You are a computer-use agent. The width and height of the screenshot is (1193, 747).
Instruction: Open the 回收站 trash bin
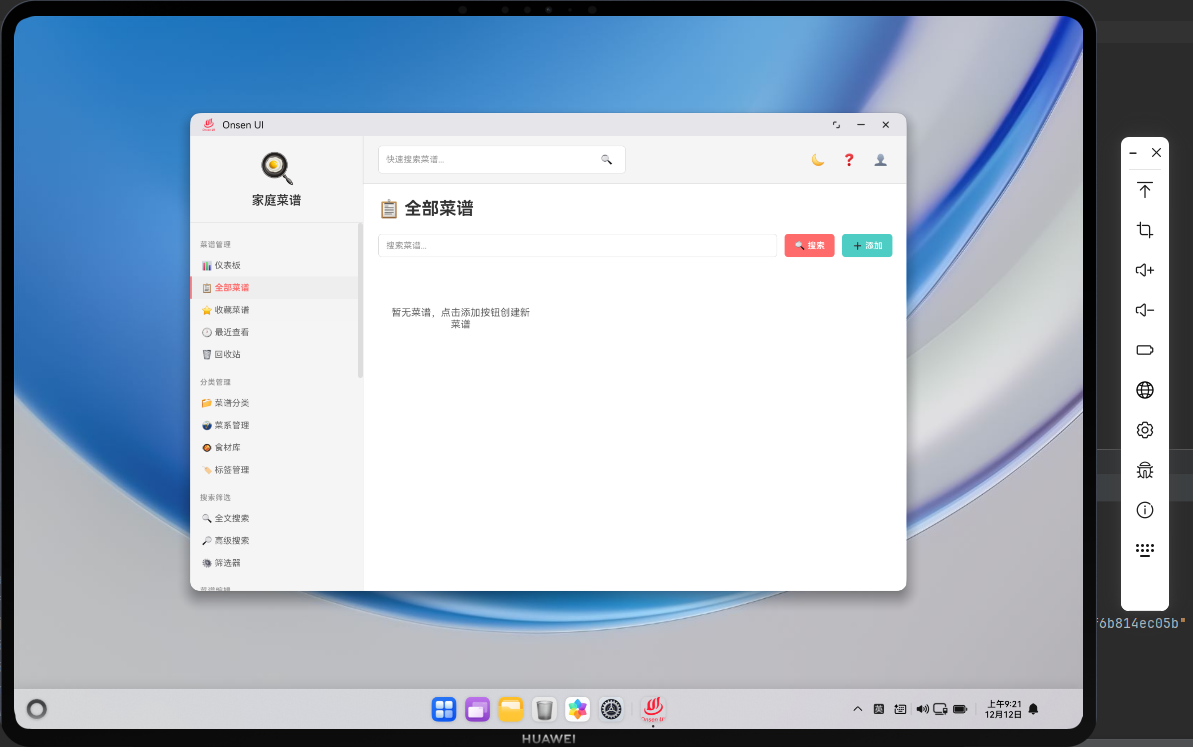click(x=224, y=353)
